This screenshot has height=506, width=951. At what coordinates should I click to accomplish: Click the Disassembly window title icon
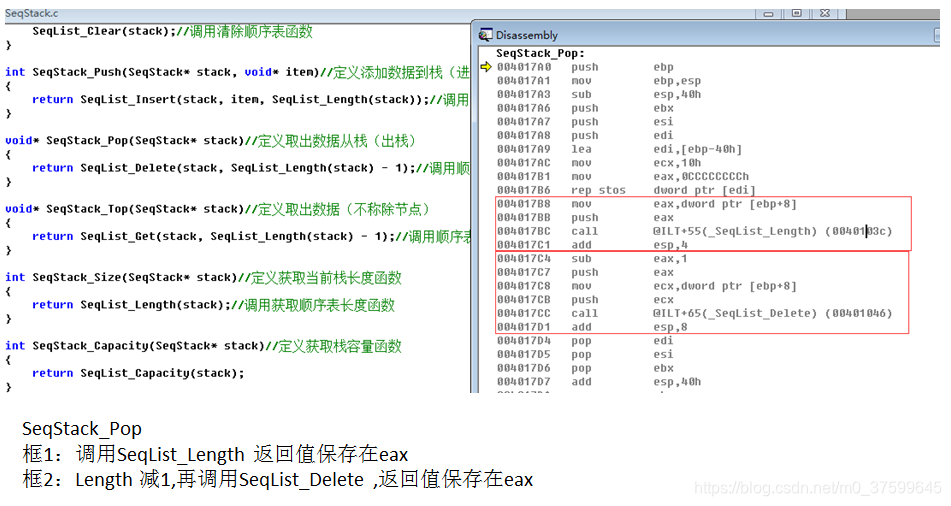coord(485,35)
